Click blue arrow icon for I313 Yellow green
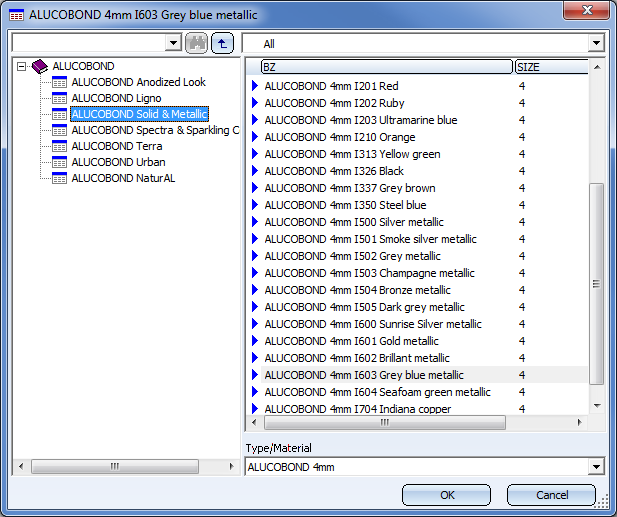 [255, 154]
